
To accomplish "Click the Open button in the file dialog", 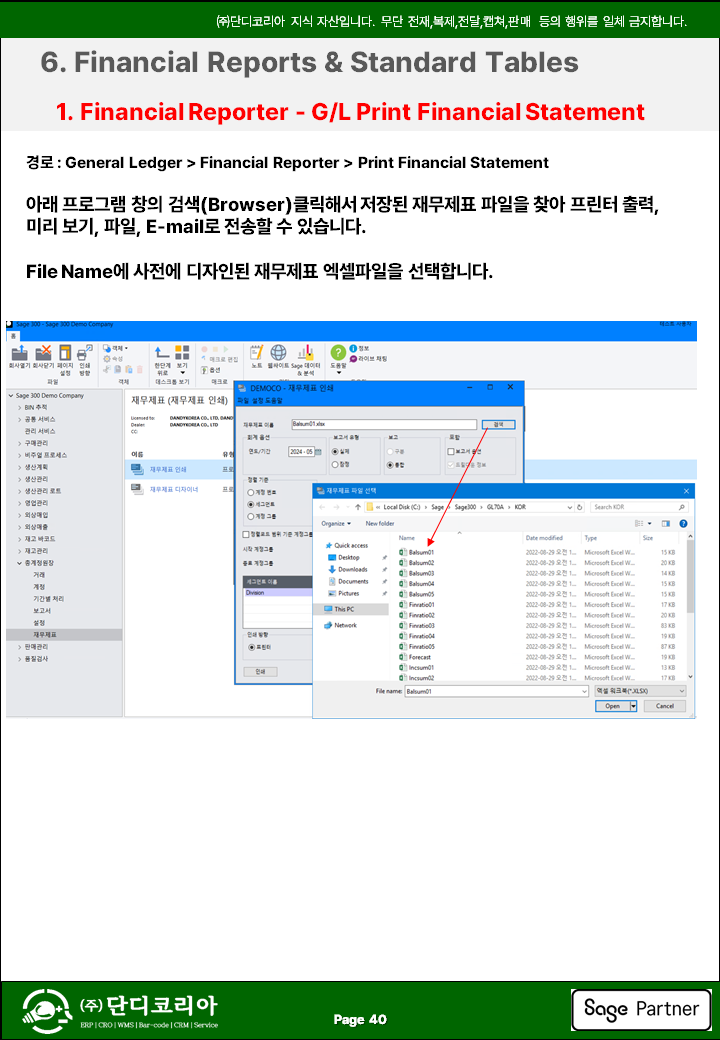I will pyautogui.click(x=612, y=706).
